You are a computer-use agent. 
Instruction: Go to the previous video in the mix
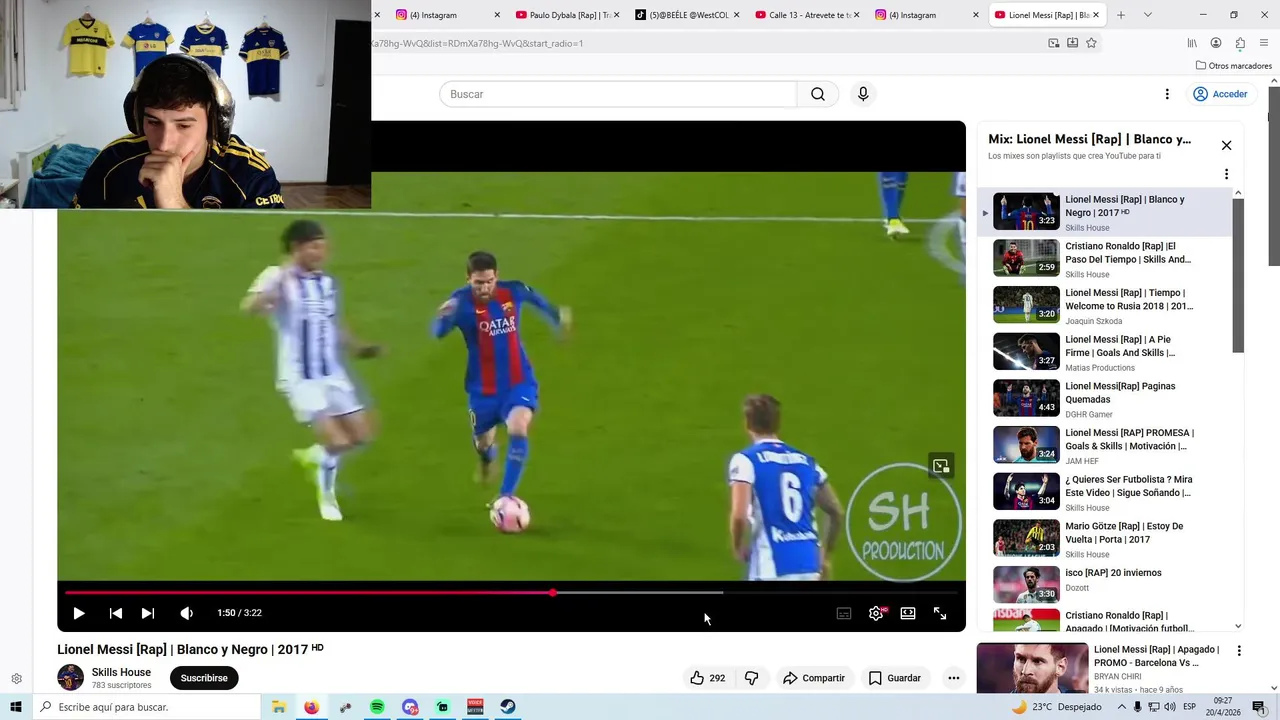(116, 613)
